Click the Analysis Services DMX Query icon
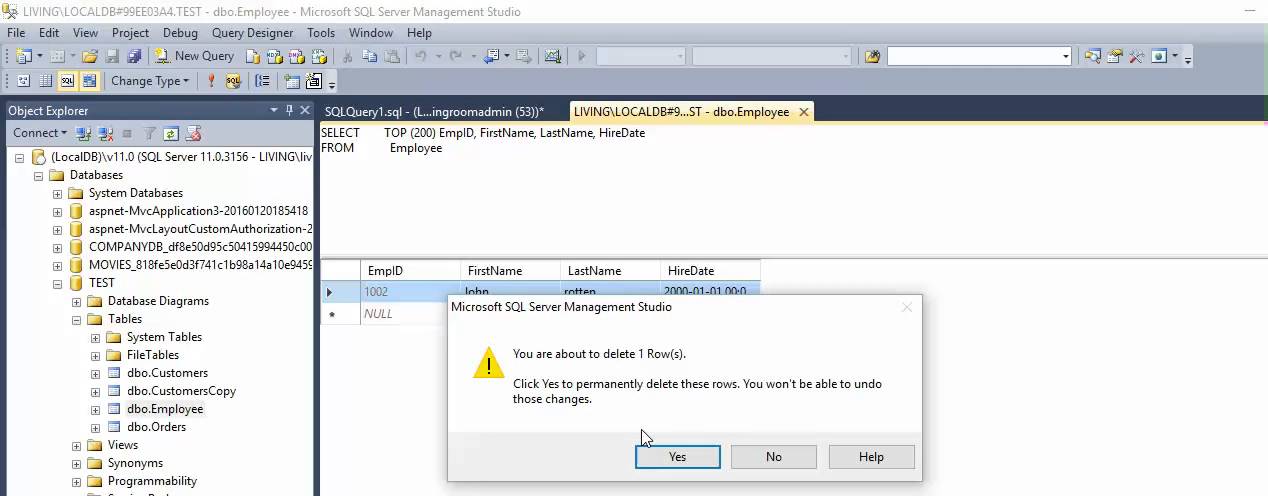 click(x=296, y=56)
